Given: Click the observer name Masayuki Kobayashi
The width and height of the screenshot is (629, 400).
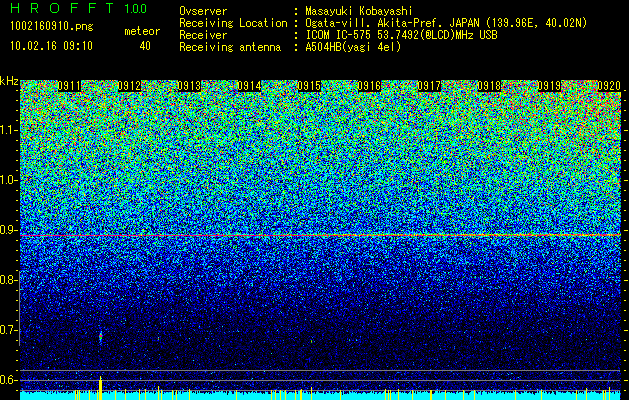Looking at the screenshot, I should (359, 11).
